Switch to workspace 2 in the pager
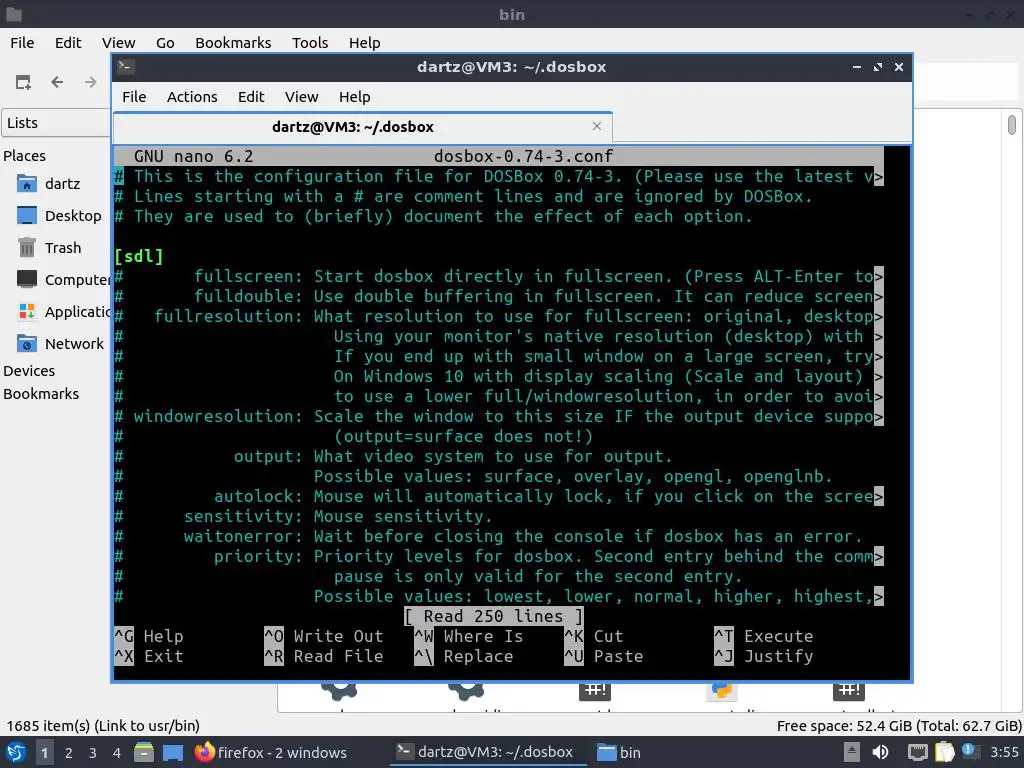This screenshot has width=1024, height=768. [x=69, y=752]
